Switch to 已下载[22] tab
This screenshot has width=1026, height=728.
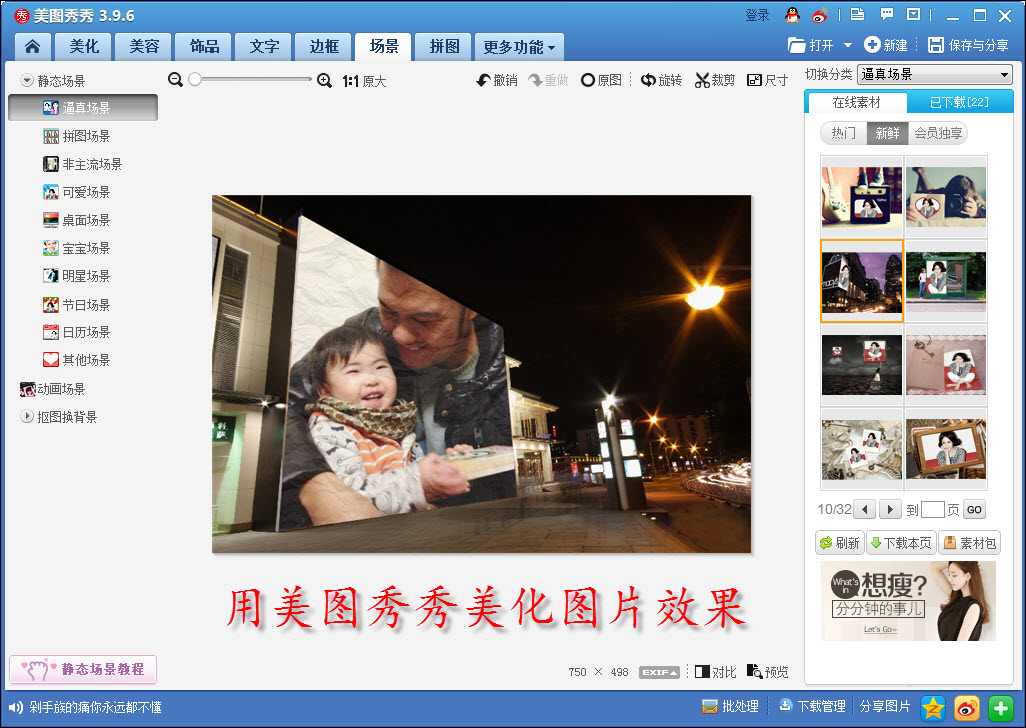coord(959,102)
